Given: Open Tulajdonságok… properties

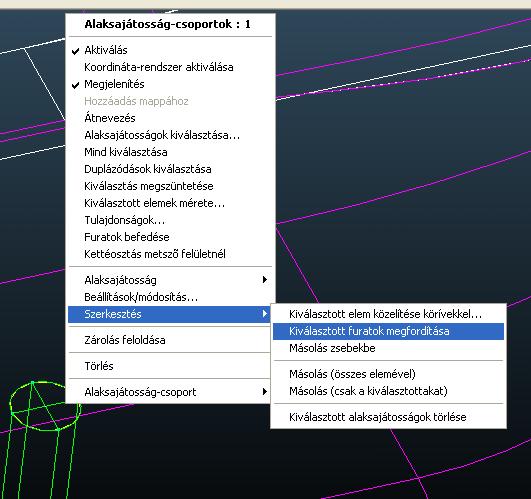Looking at the screenshot, I should click(x=169, y=220).
